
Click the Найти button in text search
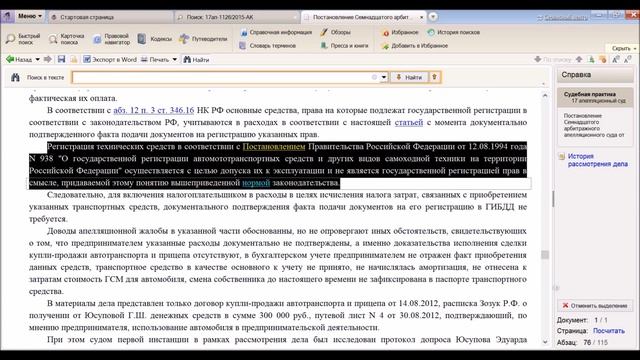pyautogui.click(x=409, y=77)
